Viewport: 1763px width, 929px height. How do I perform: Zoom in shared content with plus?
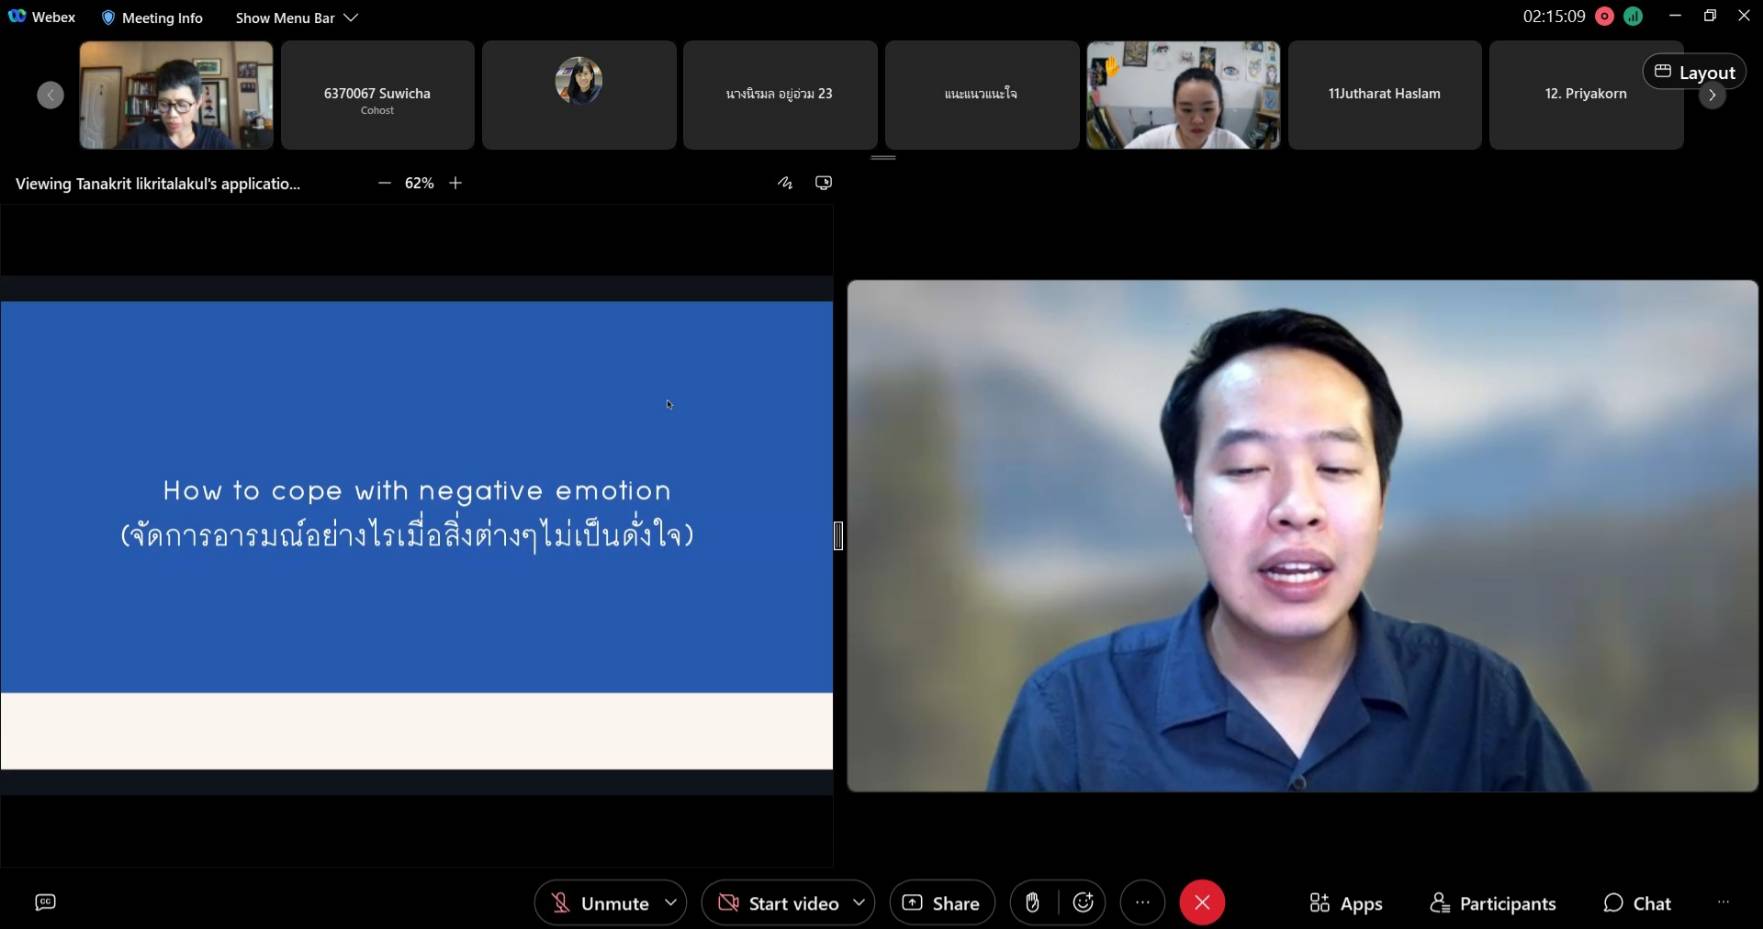pos(456,183)
